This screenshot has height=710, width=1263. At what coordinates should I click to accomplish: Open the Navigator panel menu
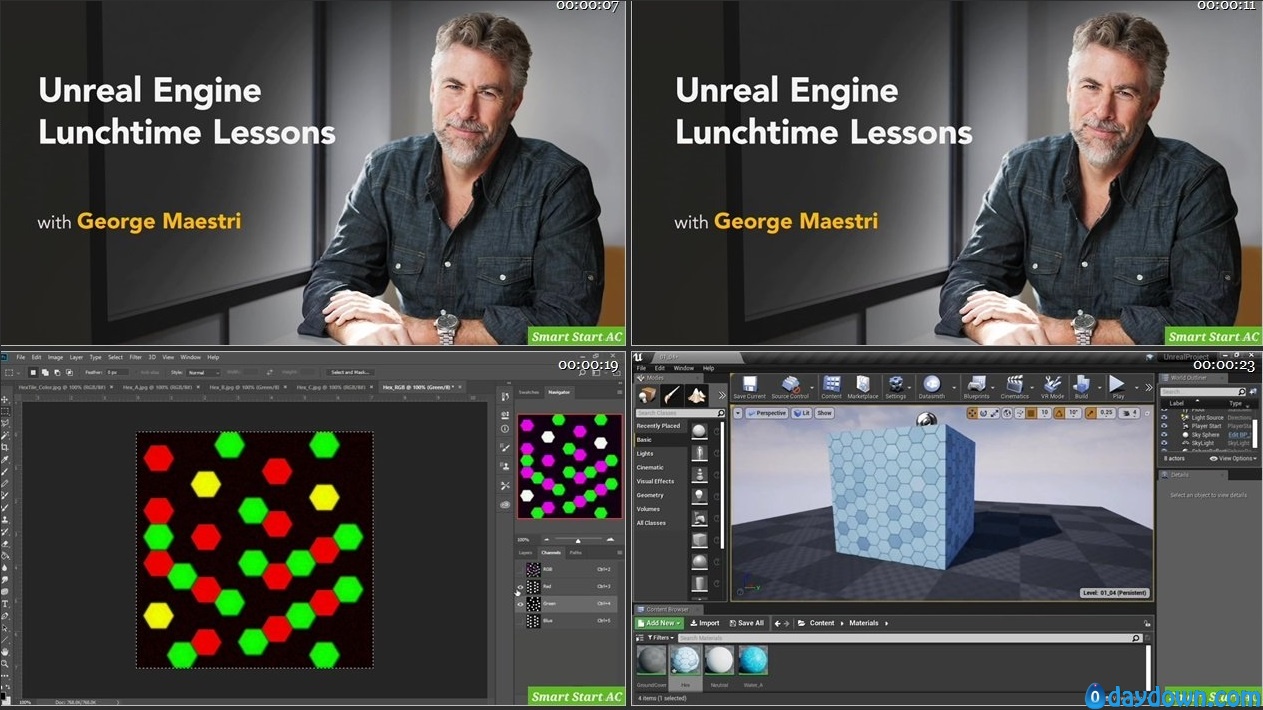[x=619, y=393]
